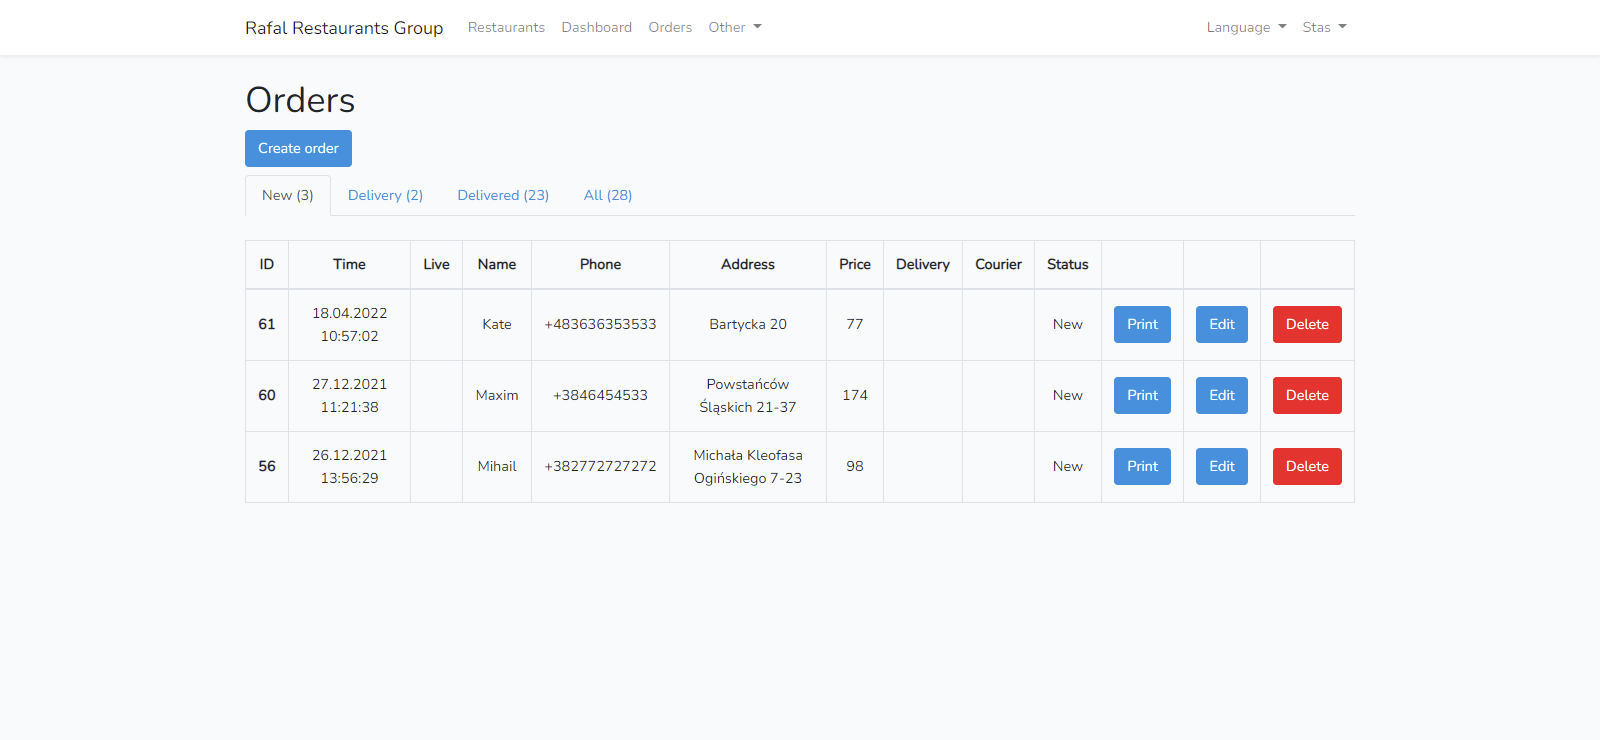Go to Restaurants in the navbar
The image size is (1600, 740).
point(506,27)
